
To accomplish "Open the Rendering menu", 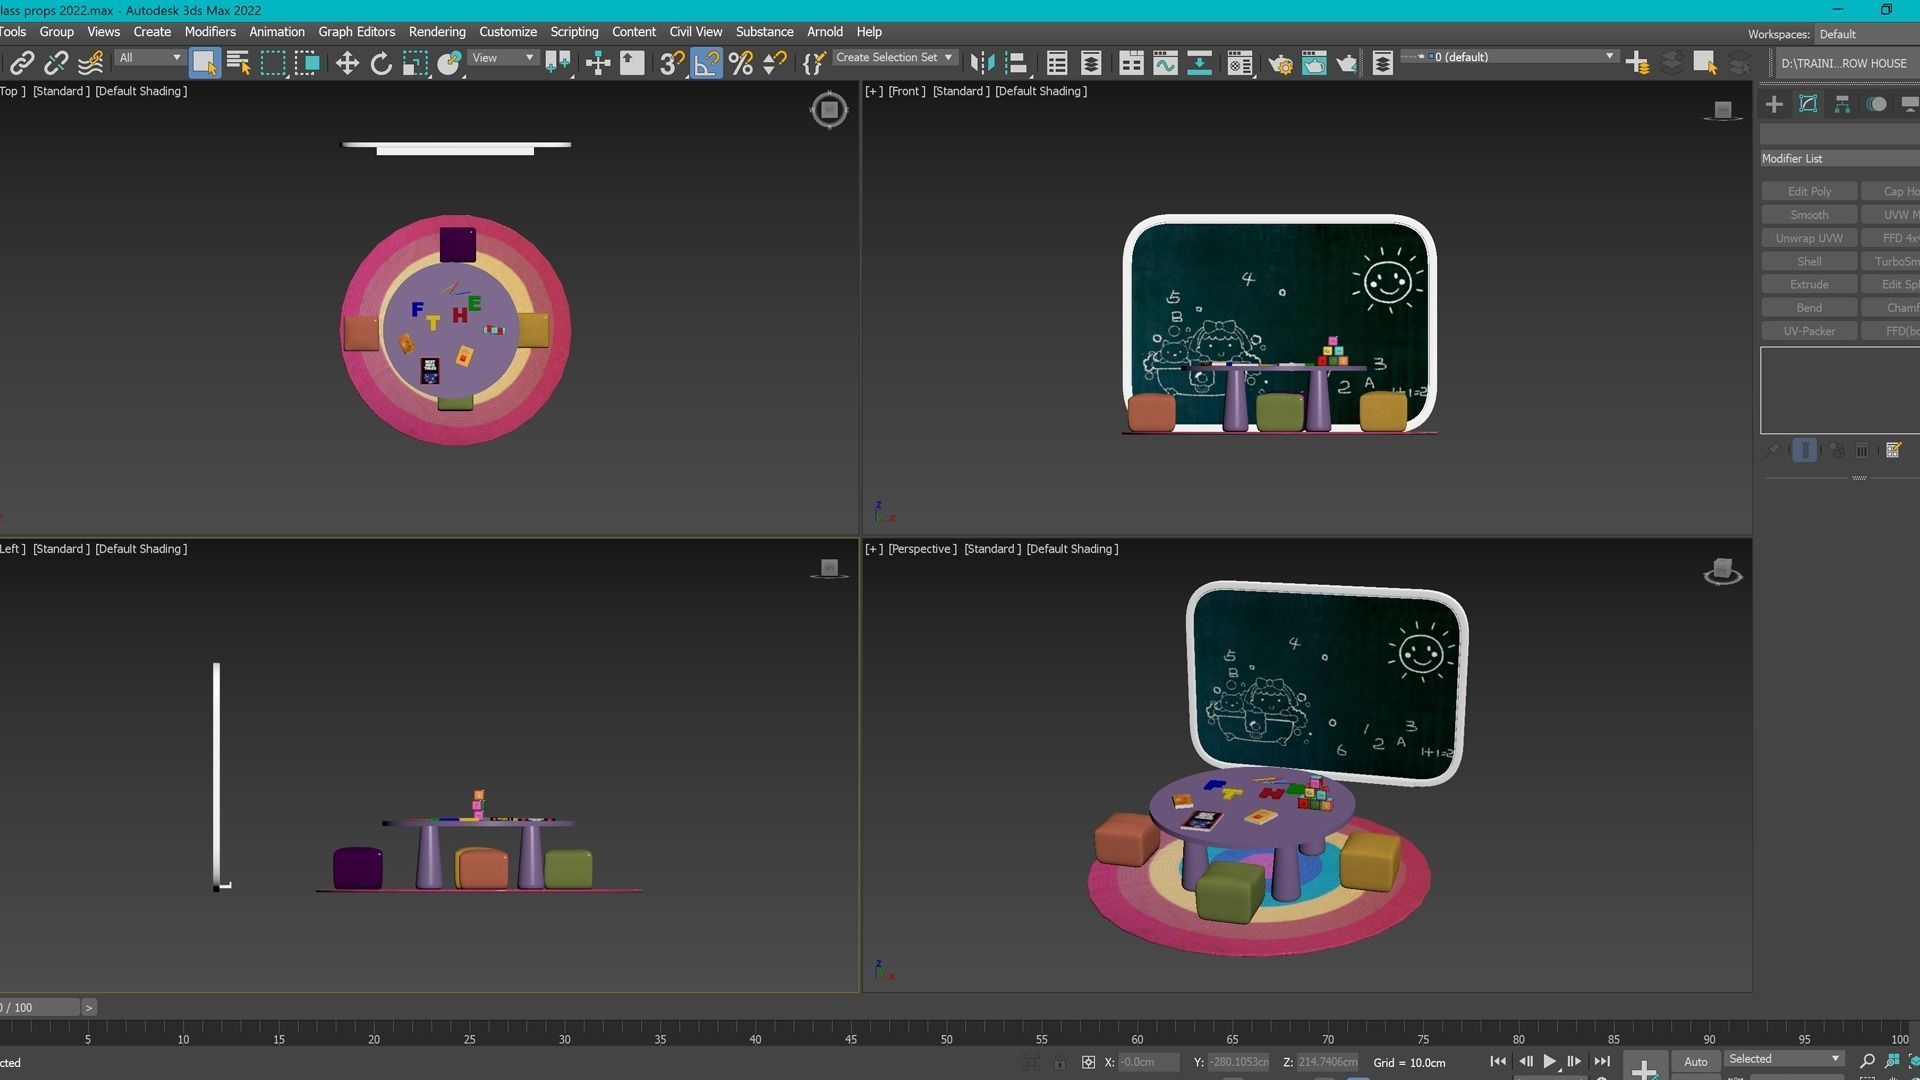I will [437, 32].
